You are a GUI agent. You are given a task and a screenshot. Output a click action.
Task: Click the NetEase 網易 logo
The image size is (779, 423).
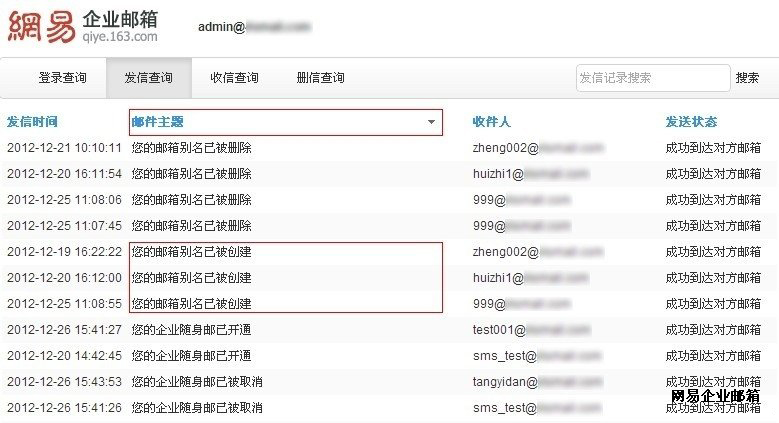pos(42,26)
